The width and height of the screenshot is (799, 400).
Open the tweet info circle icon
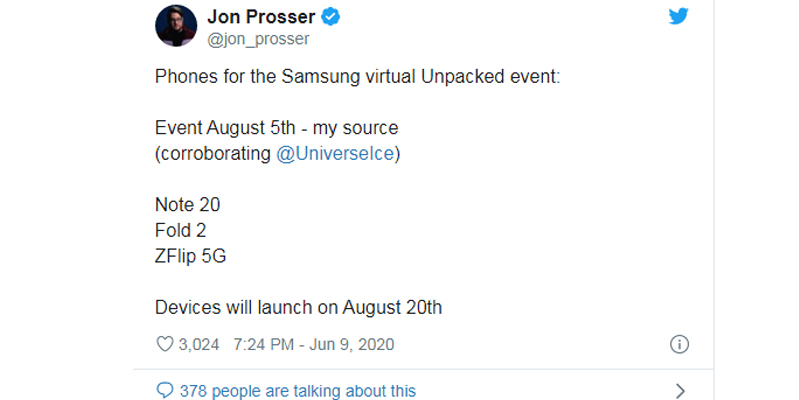click(x=679, y=344)
